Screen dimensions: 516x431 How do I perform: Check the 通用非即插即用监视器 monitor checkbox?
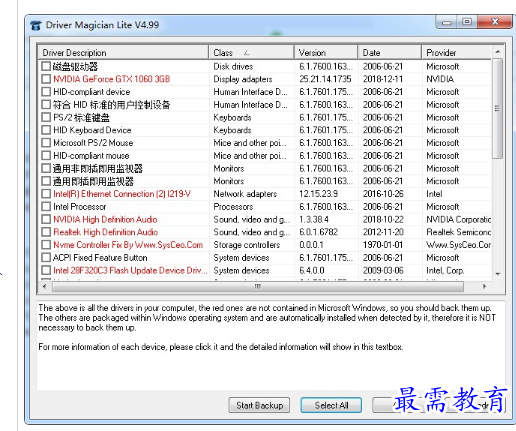[46, 168]
